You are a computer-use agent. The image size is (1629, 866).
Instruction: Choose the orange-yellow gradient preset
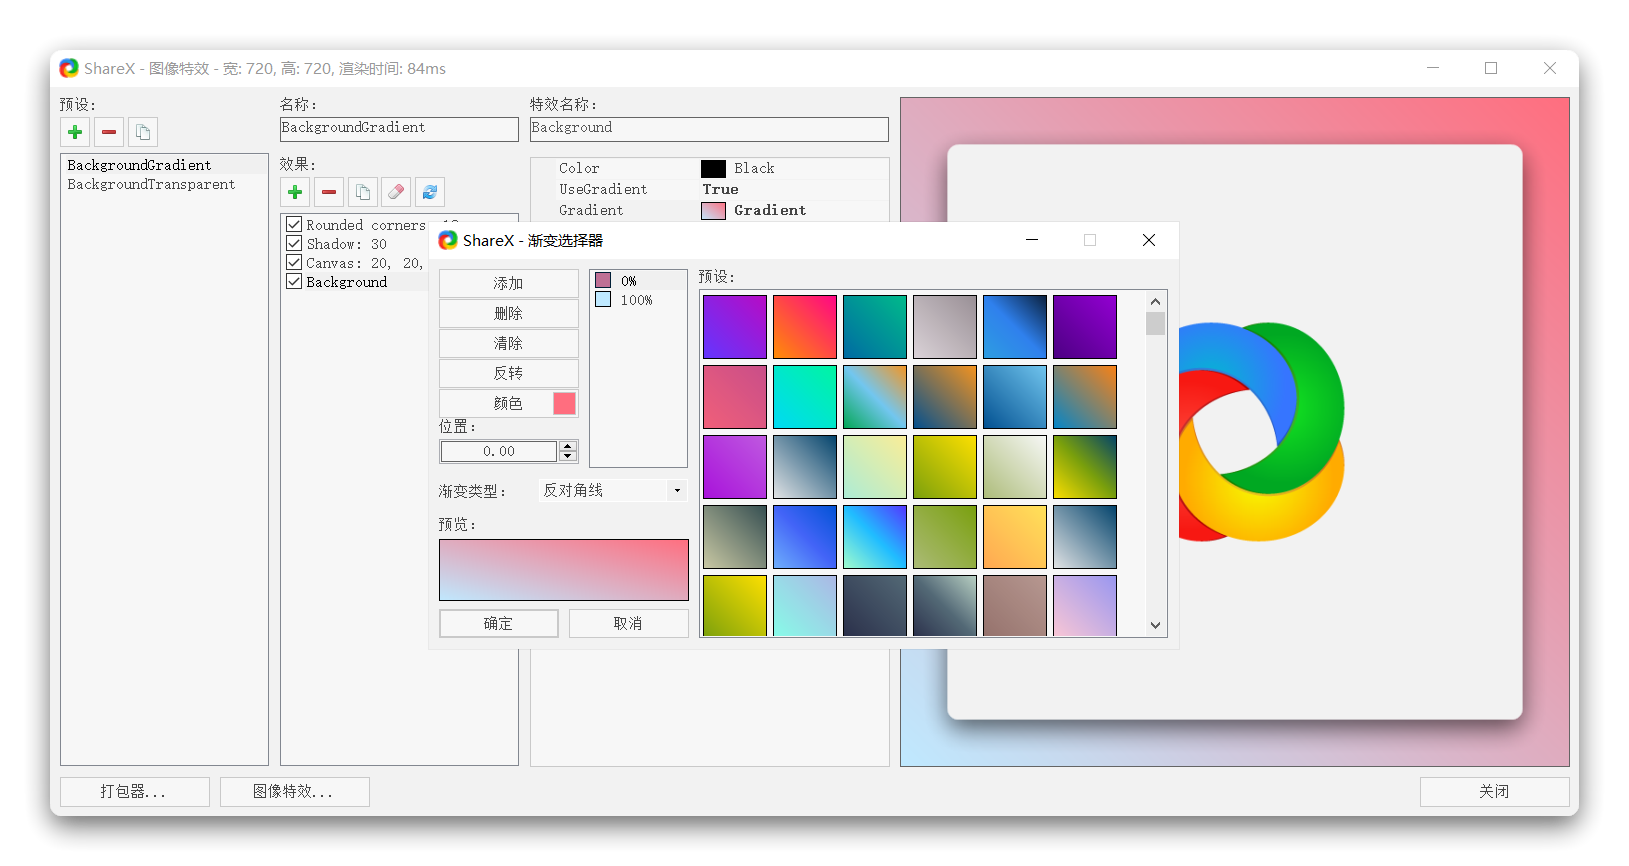[1015, 537]
